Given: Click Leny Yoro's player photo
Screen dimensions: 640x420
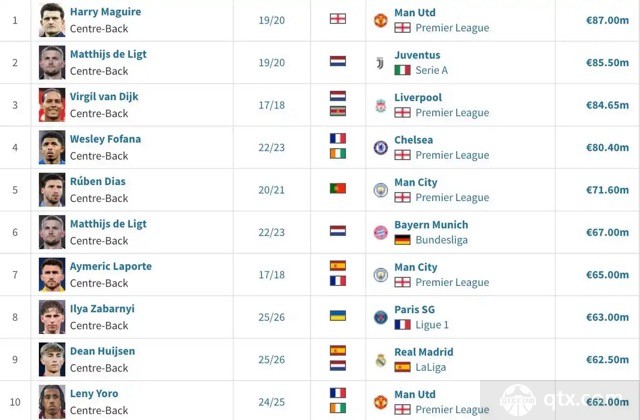Looking at the screenshot, I should click(52, 402).
